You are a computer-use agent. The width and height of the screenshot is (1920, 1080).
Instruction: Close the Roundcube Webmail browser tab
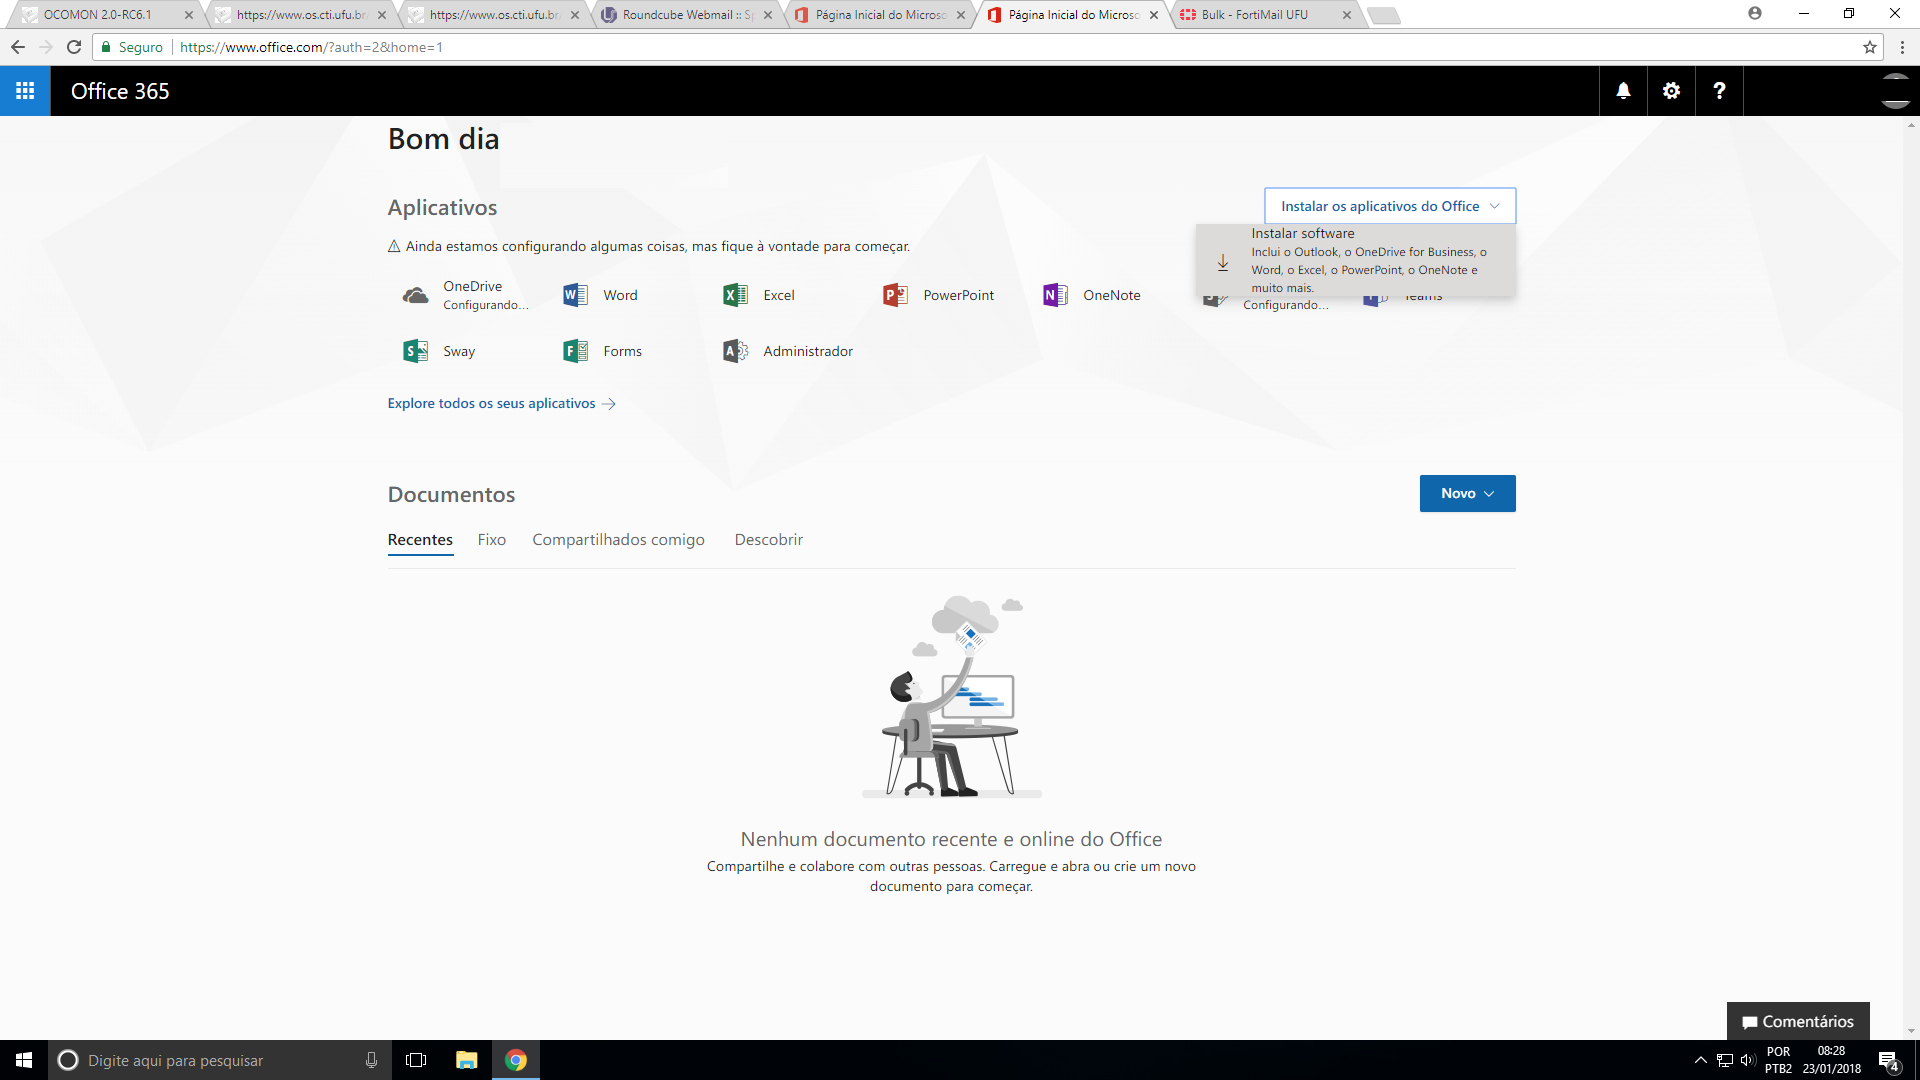(768, 15)
